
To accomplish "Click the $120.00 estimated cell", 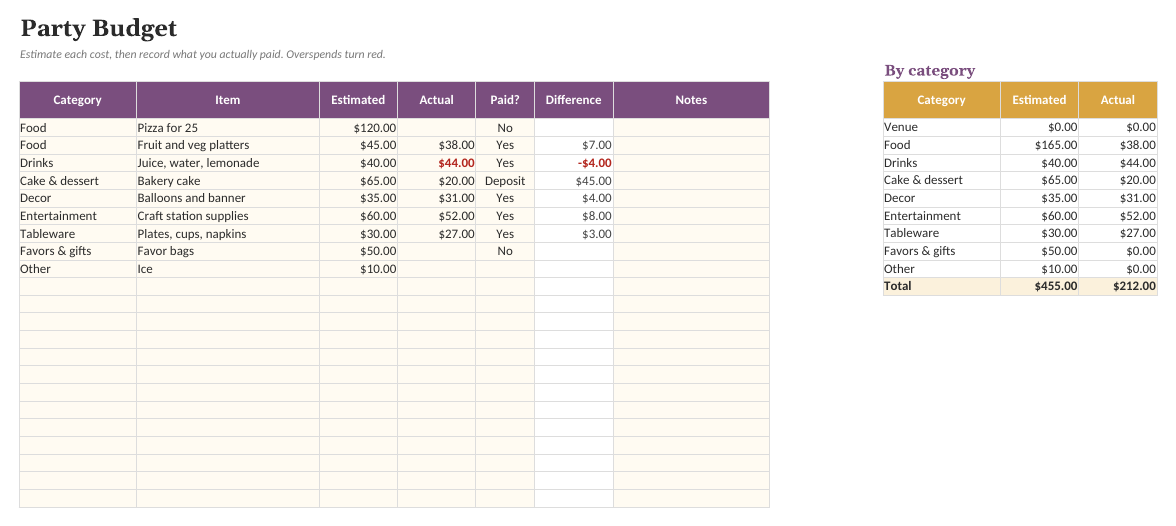I will [x=358, y=128].
